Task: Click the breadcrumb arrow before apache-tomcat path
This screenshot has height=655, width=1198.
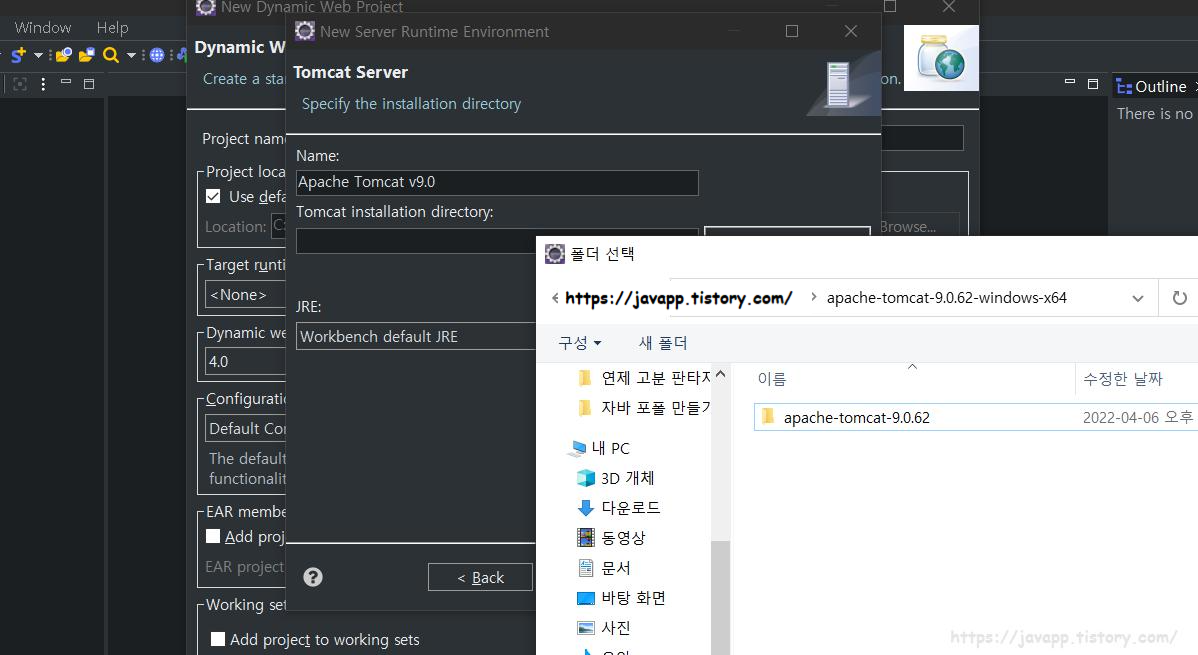Action: click(x=813, y=297)
